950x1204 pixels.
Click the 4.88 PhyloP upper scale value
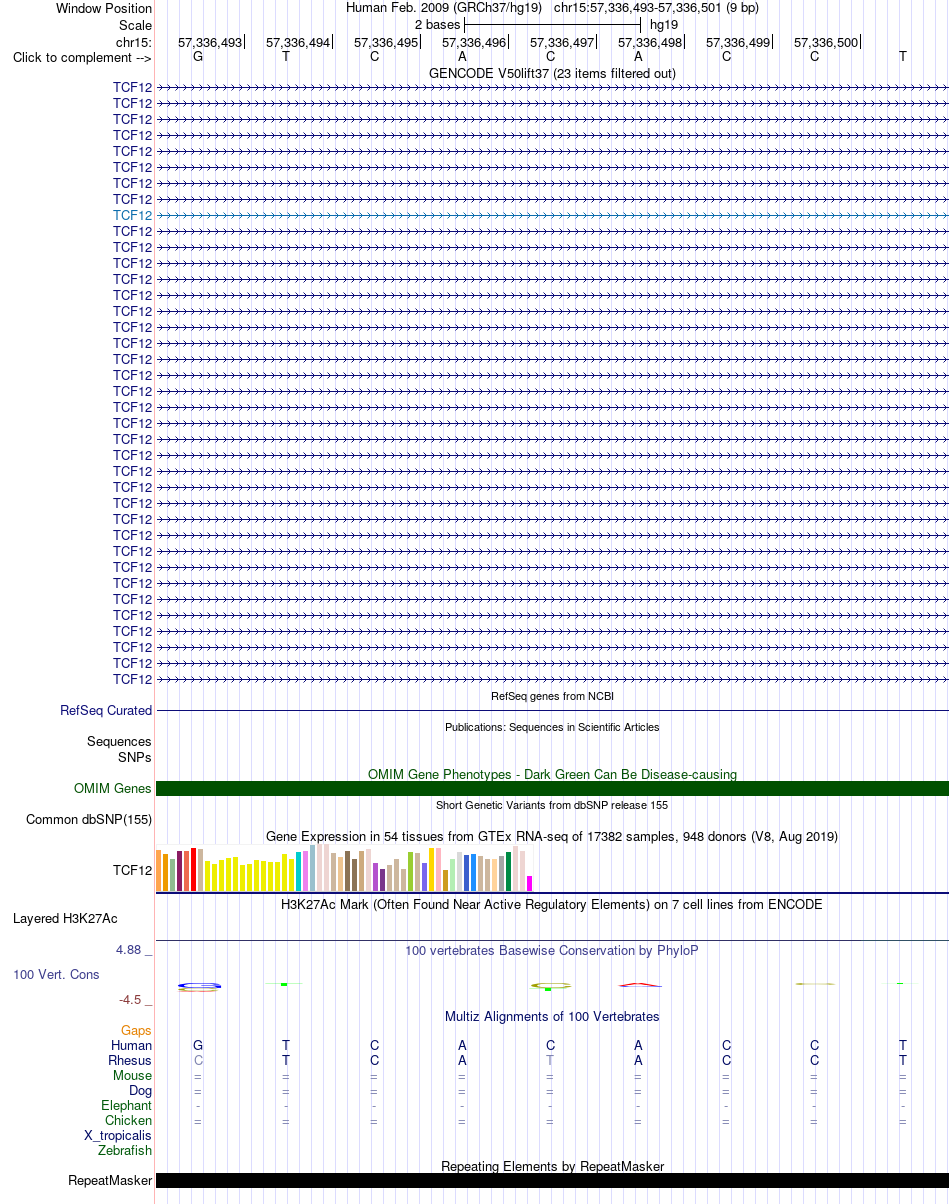click(x=134, y=950)
